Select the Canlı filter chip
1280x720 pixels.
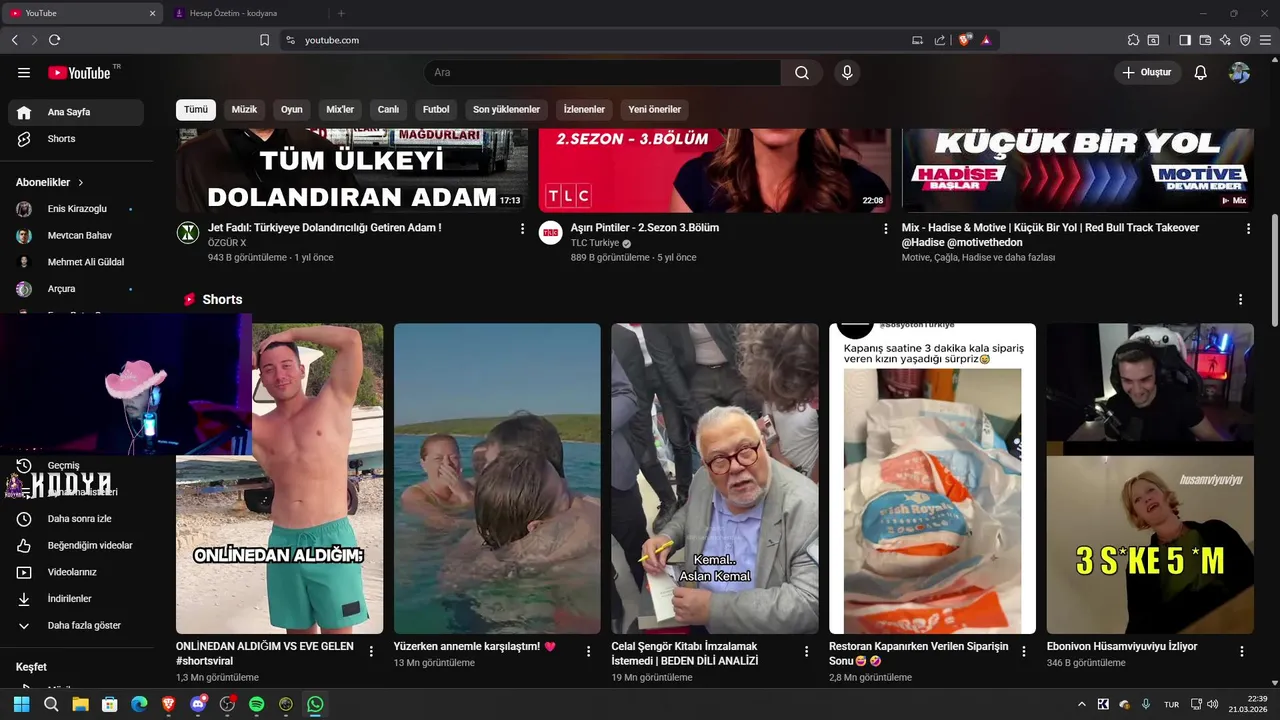[x=388, y=110]
